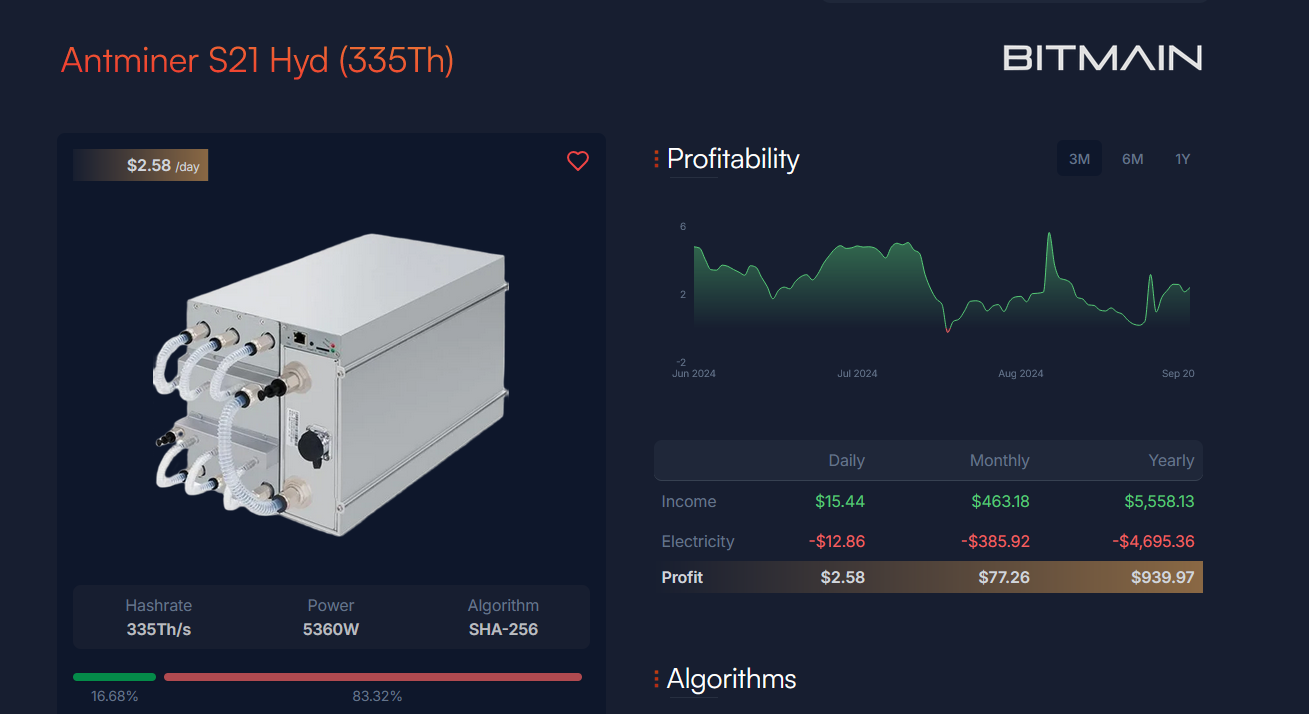1309x714 pixels.
Task: Click the Aug 2024 chart axis label
Action: pyautogui.click(x=1021, y=374)
